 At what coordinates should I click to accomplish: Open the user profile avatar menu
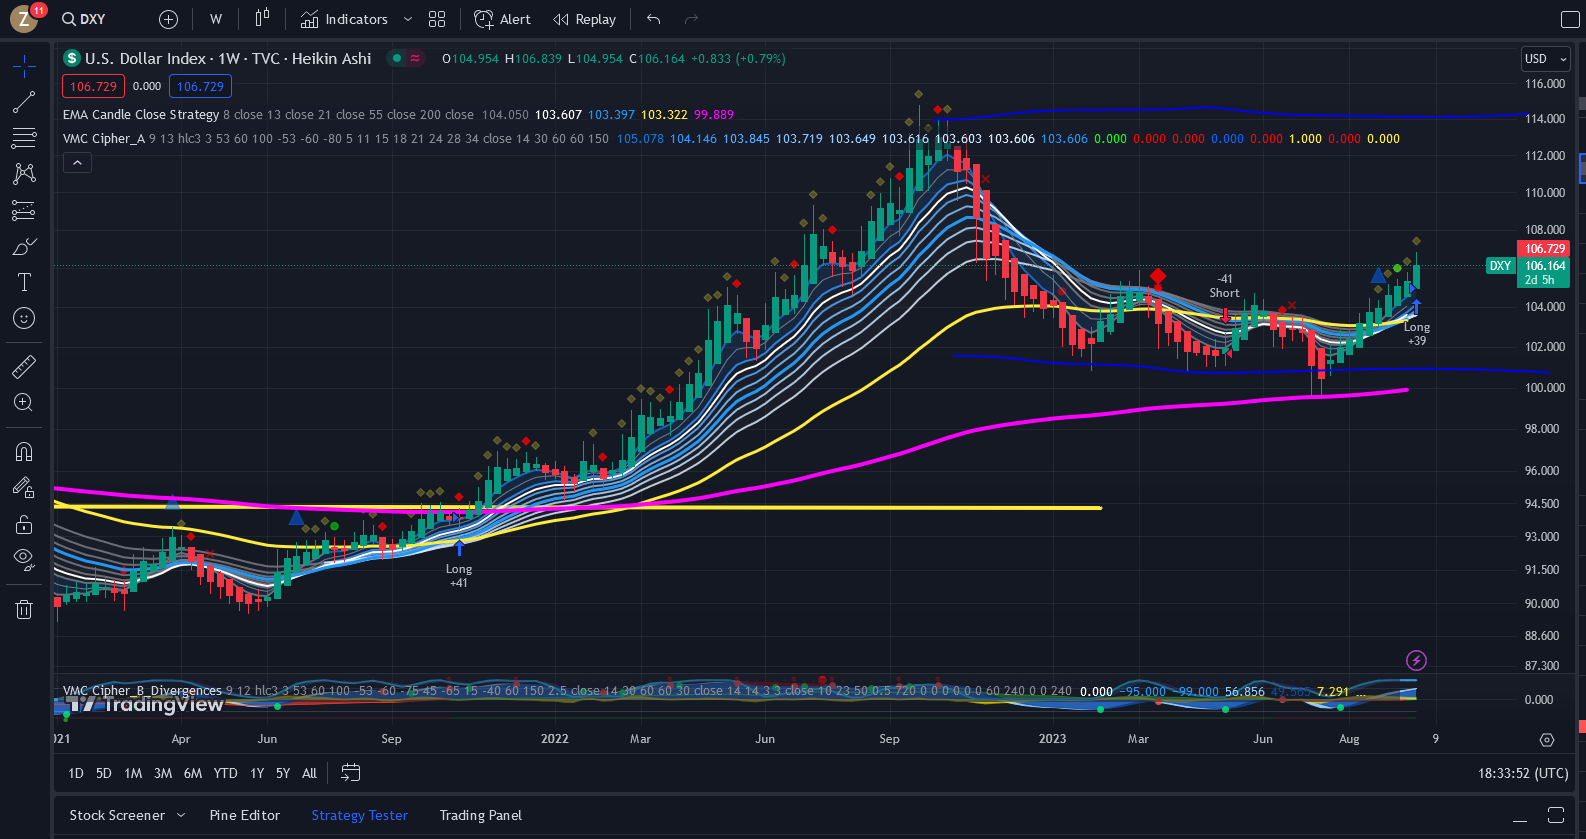point(24,18)
